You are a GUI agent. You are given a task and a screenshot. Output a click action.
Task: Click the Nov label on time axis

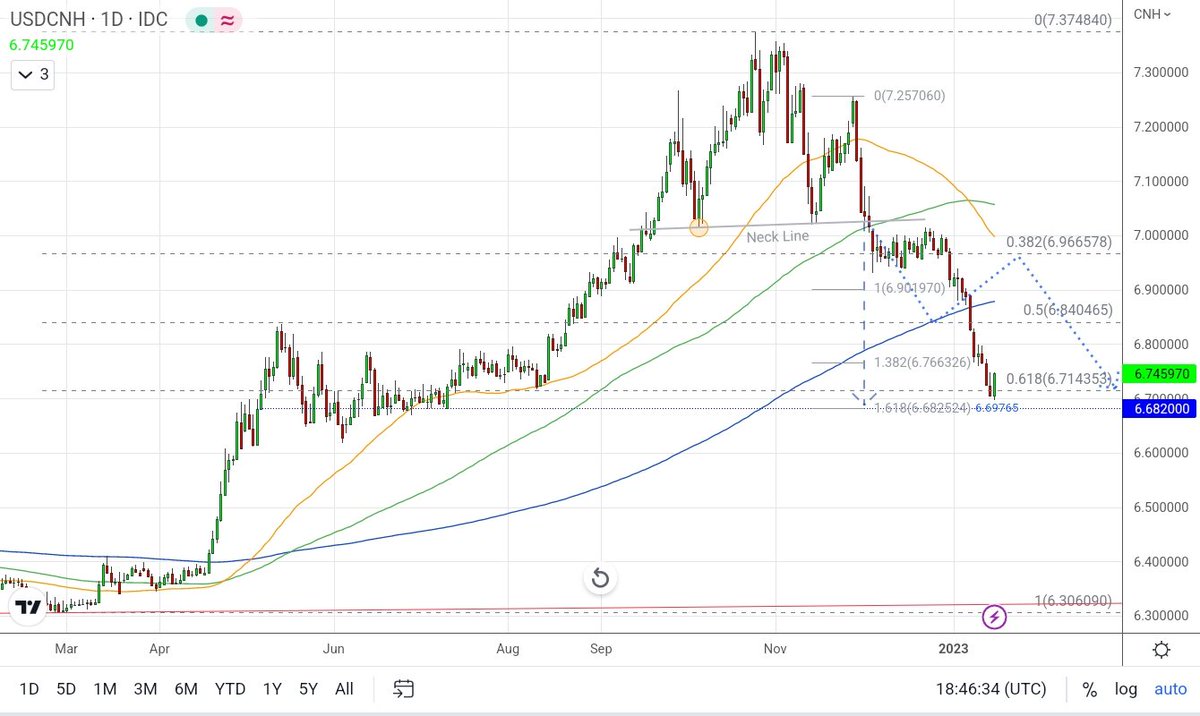(776, 648)
